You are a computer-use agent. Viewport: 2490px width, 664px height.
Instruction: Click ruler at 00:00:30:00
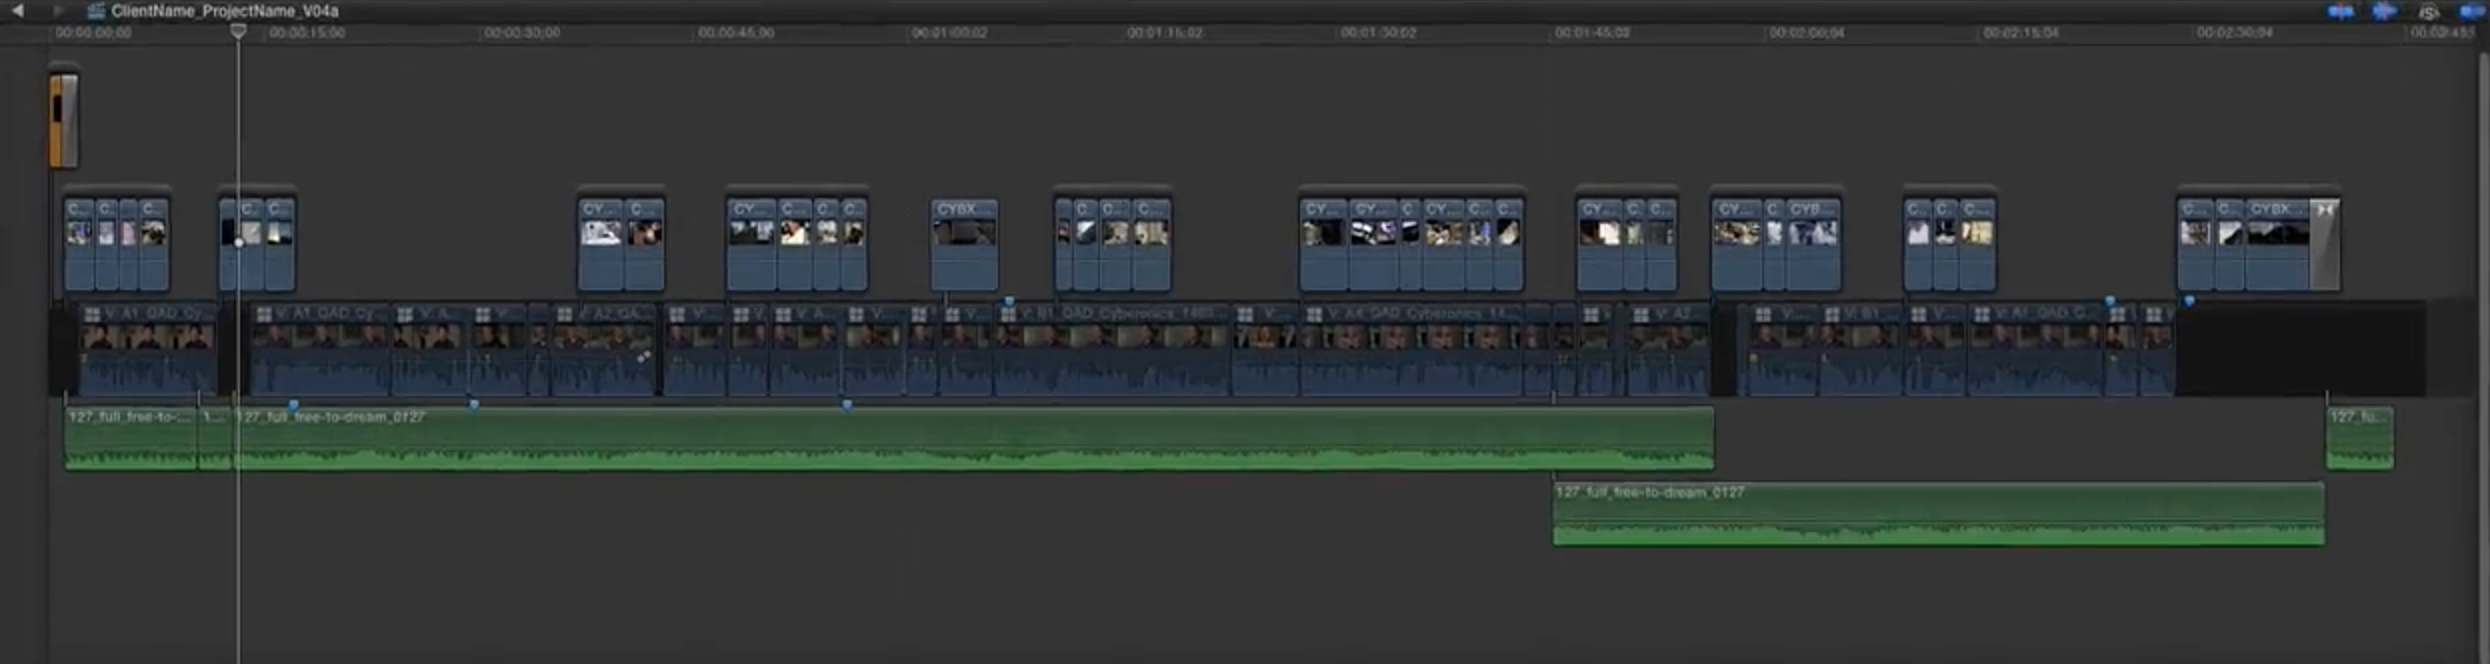click(522, 33)
